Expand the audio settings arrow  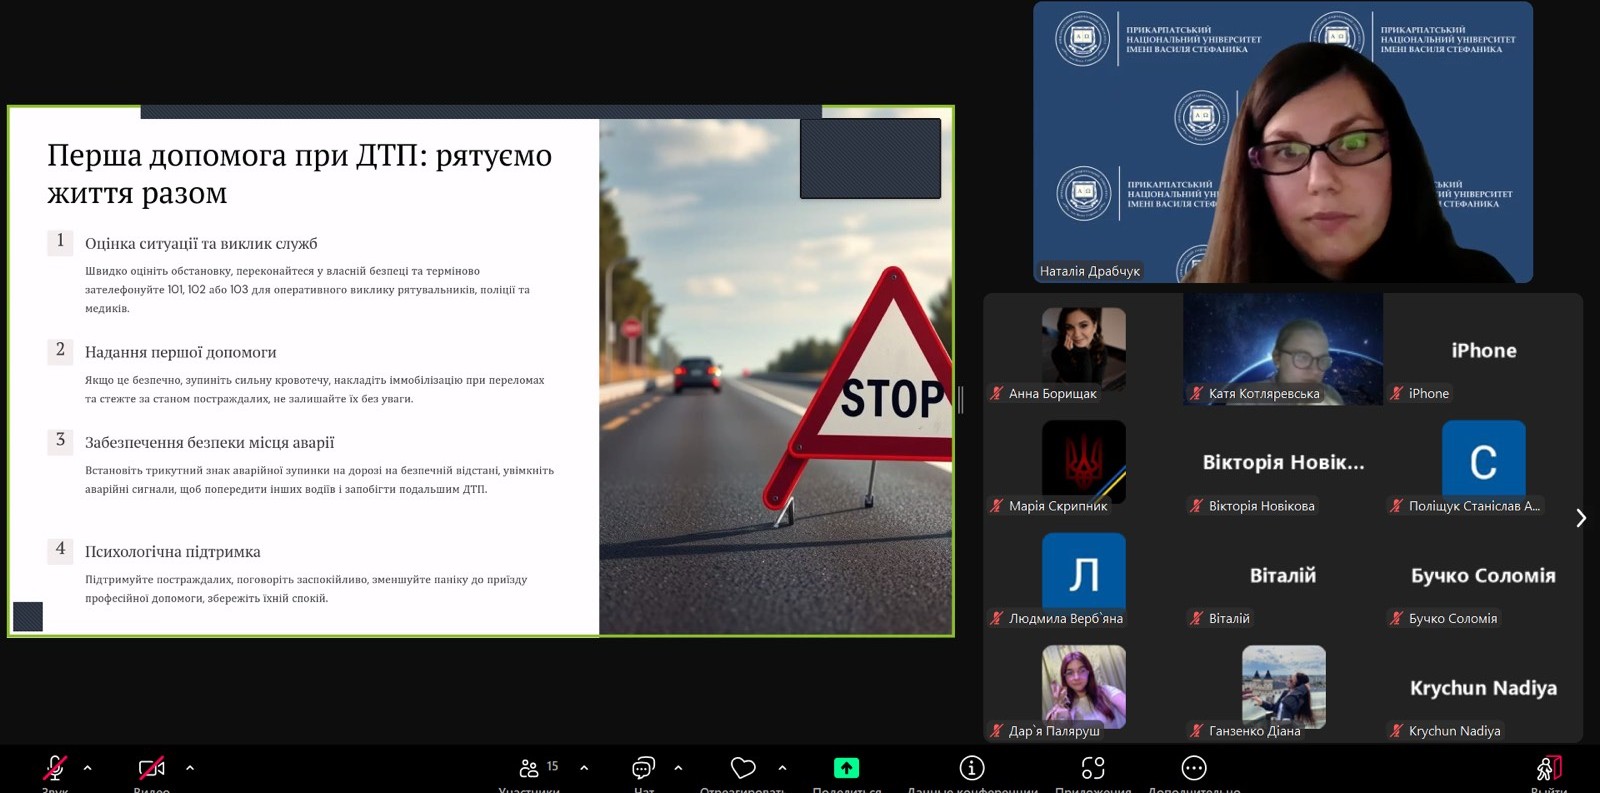(88, 768)
